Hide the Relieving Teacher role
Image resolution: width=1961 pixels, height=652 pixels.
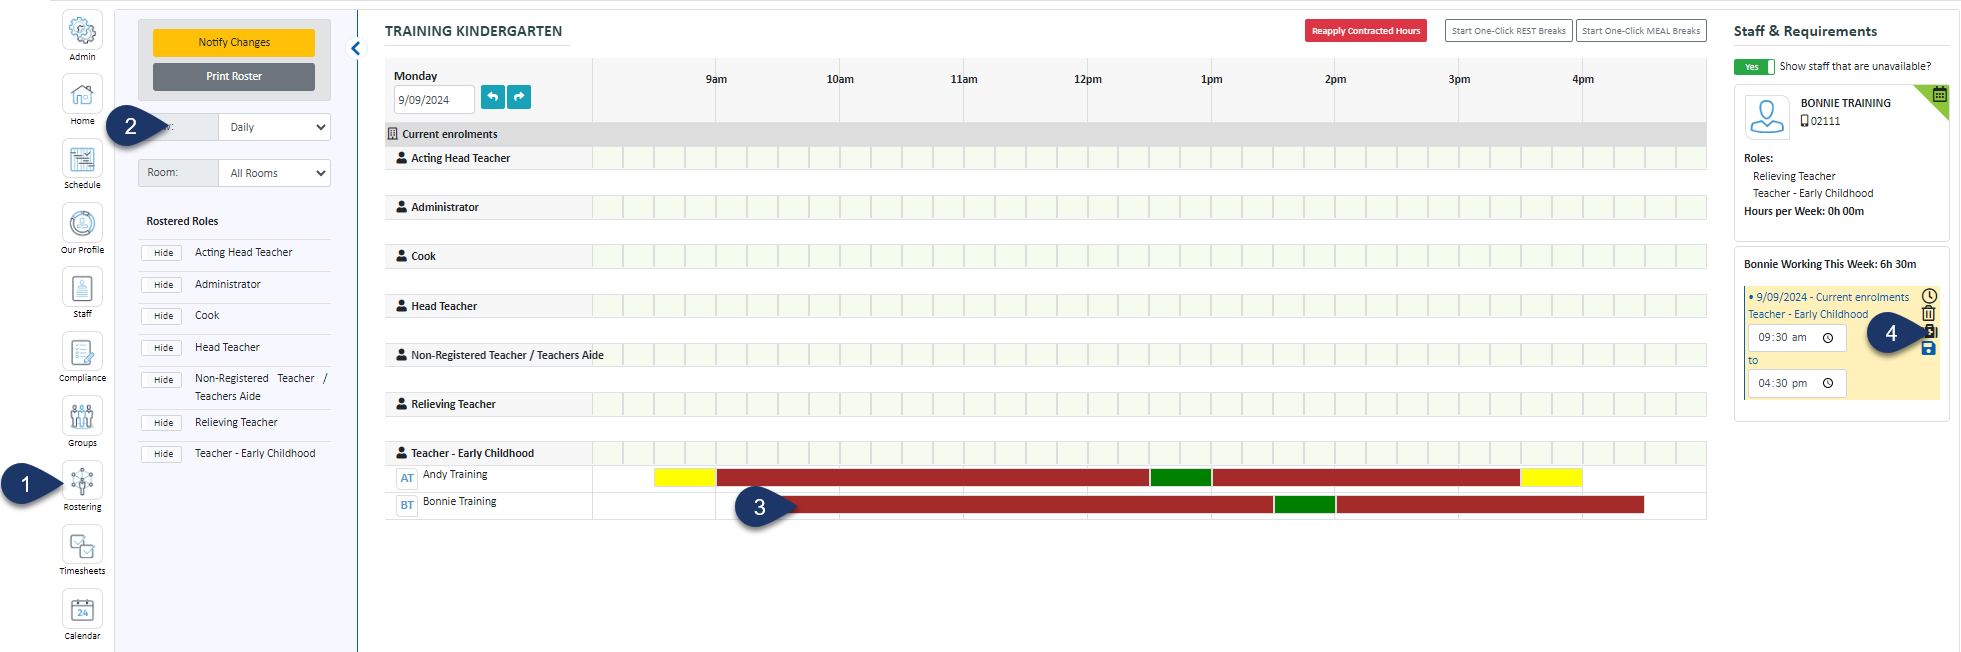164,423
